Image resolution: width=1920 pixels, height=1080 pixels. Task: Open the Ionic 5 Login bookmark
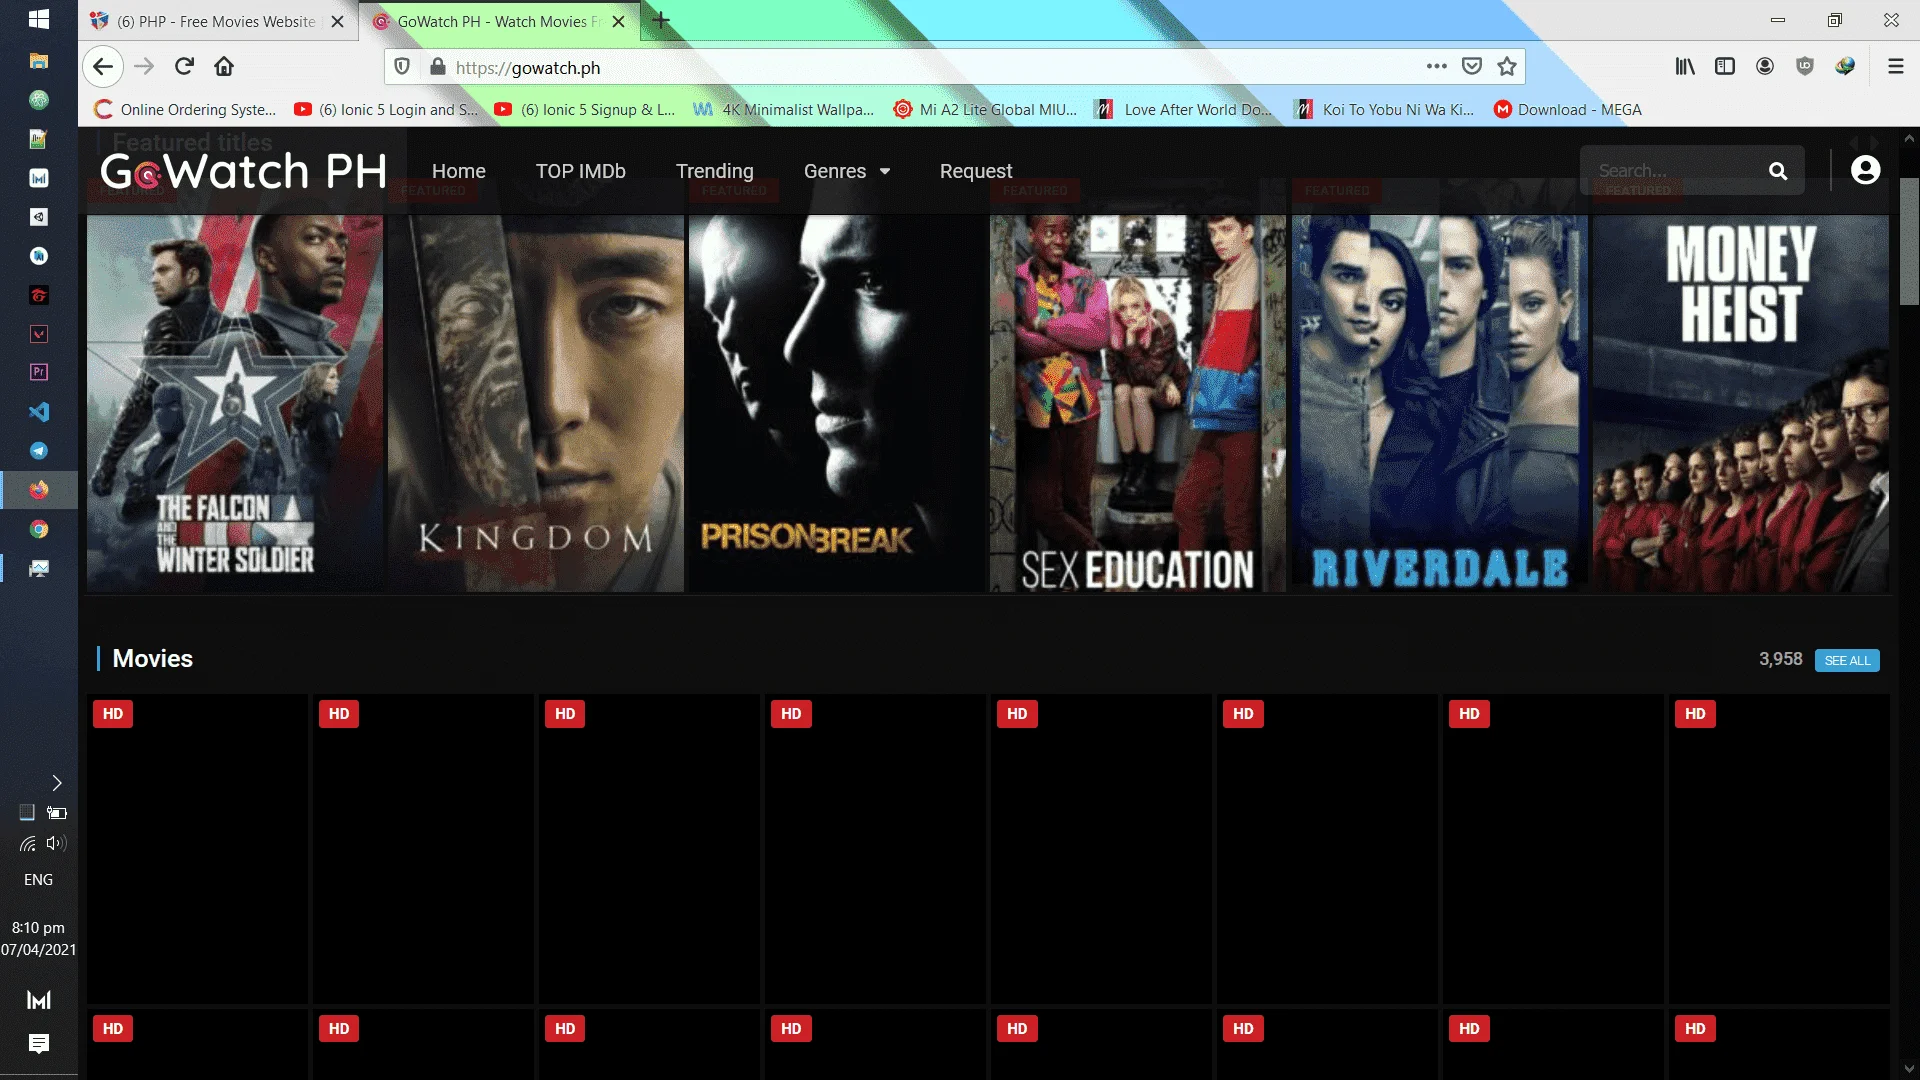pyautogui.click(x=386, y=110)
